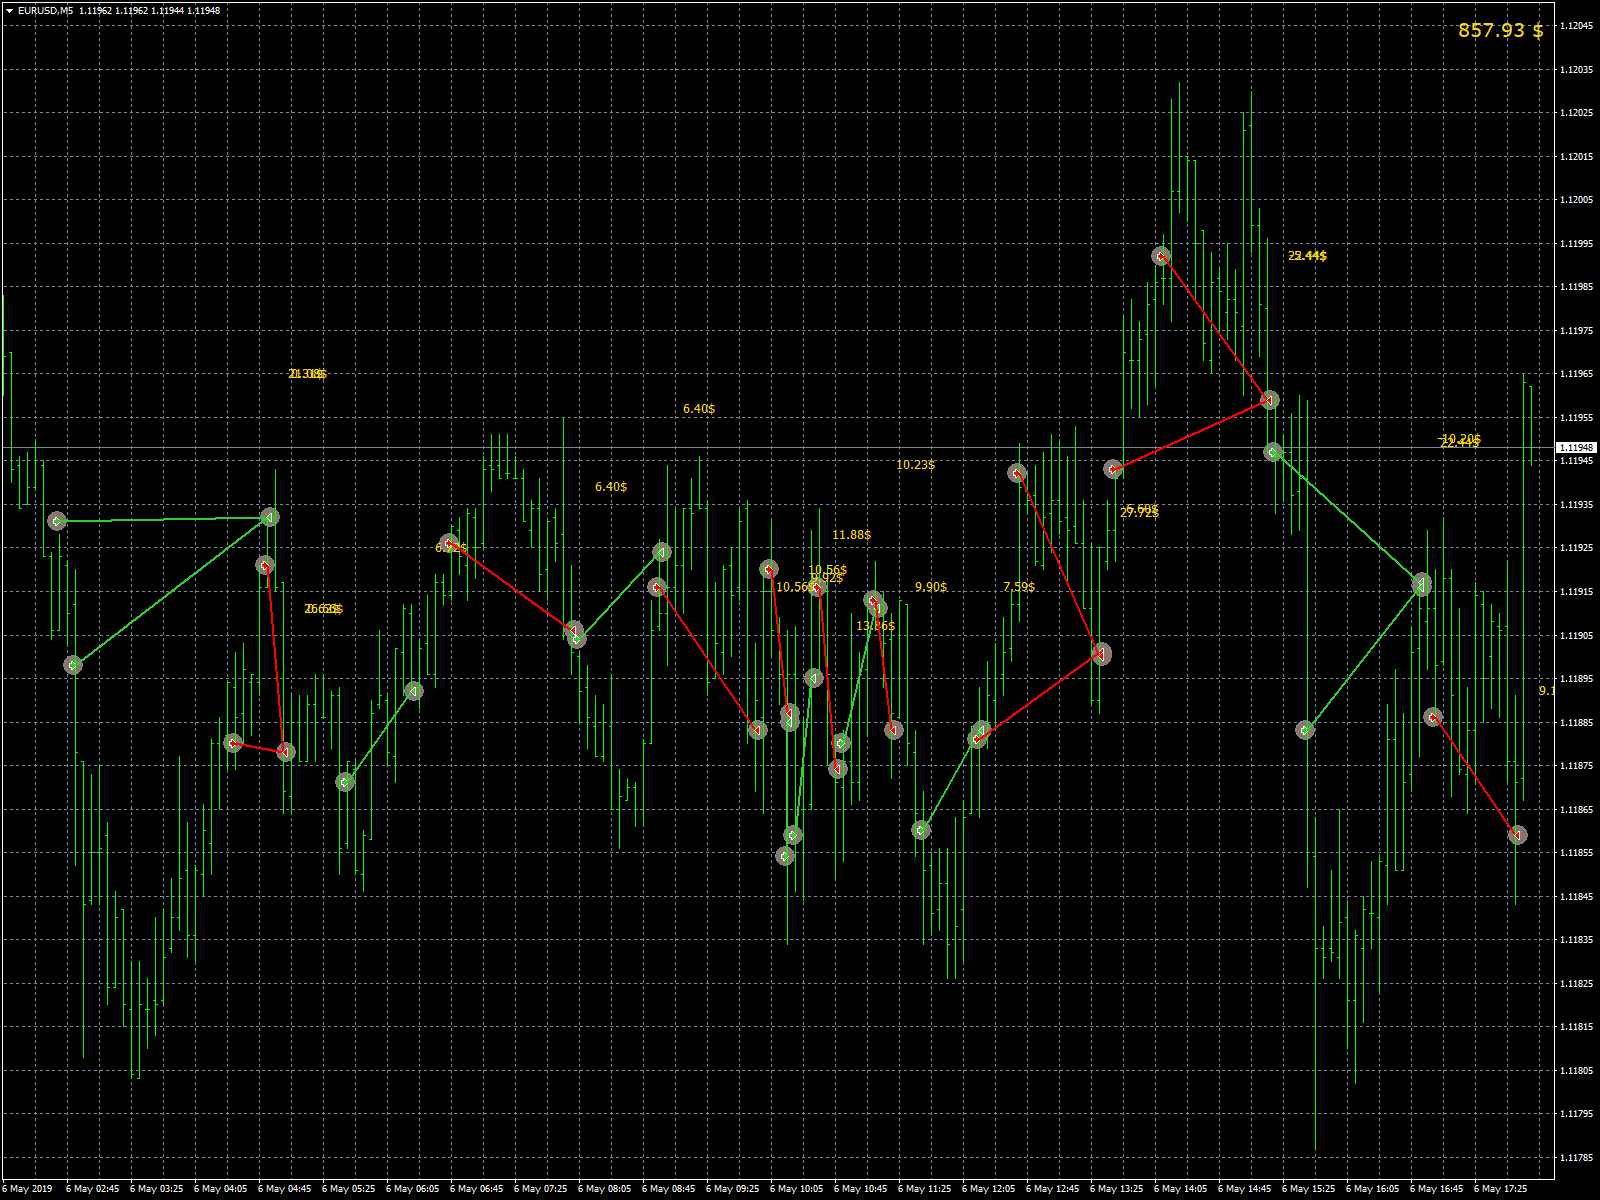Viewport: 1600px width, 1200px height.
Task: Select the 857.93 $ balance label
Action: (1500, 30)
